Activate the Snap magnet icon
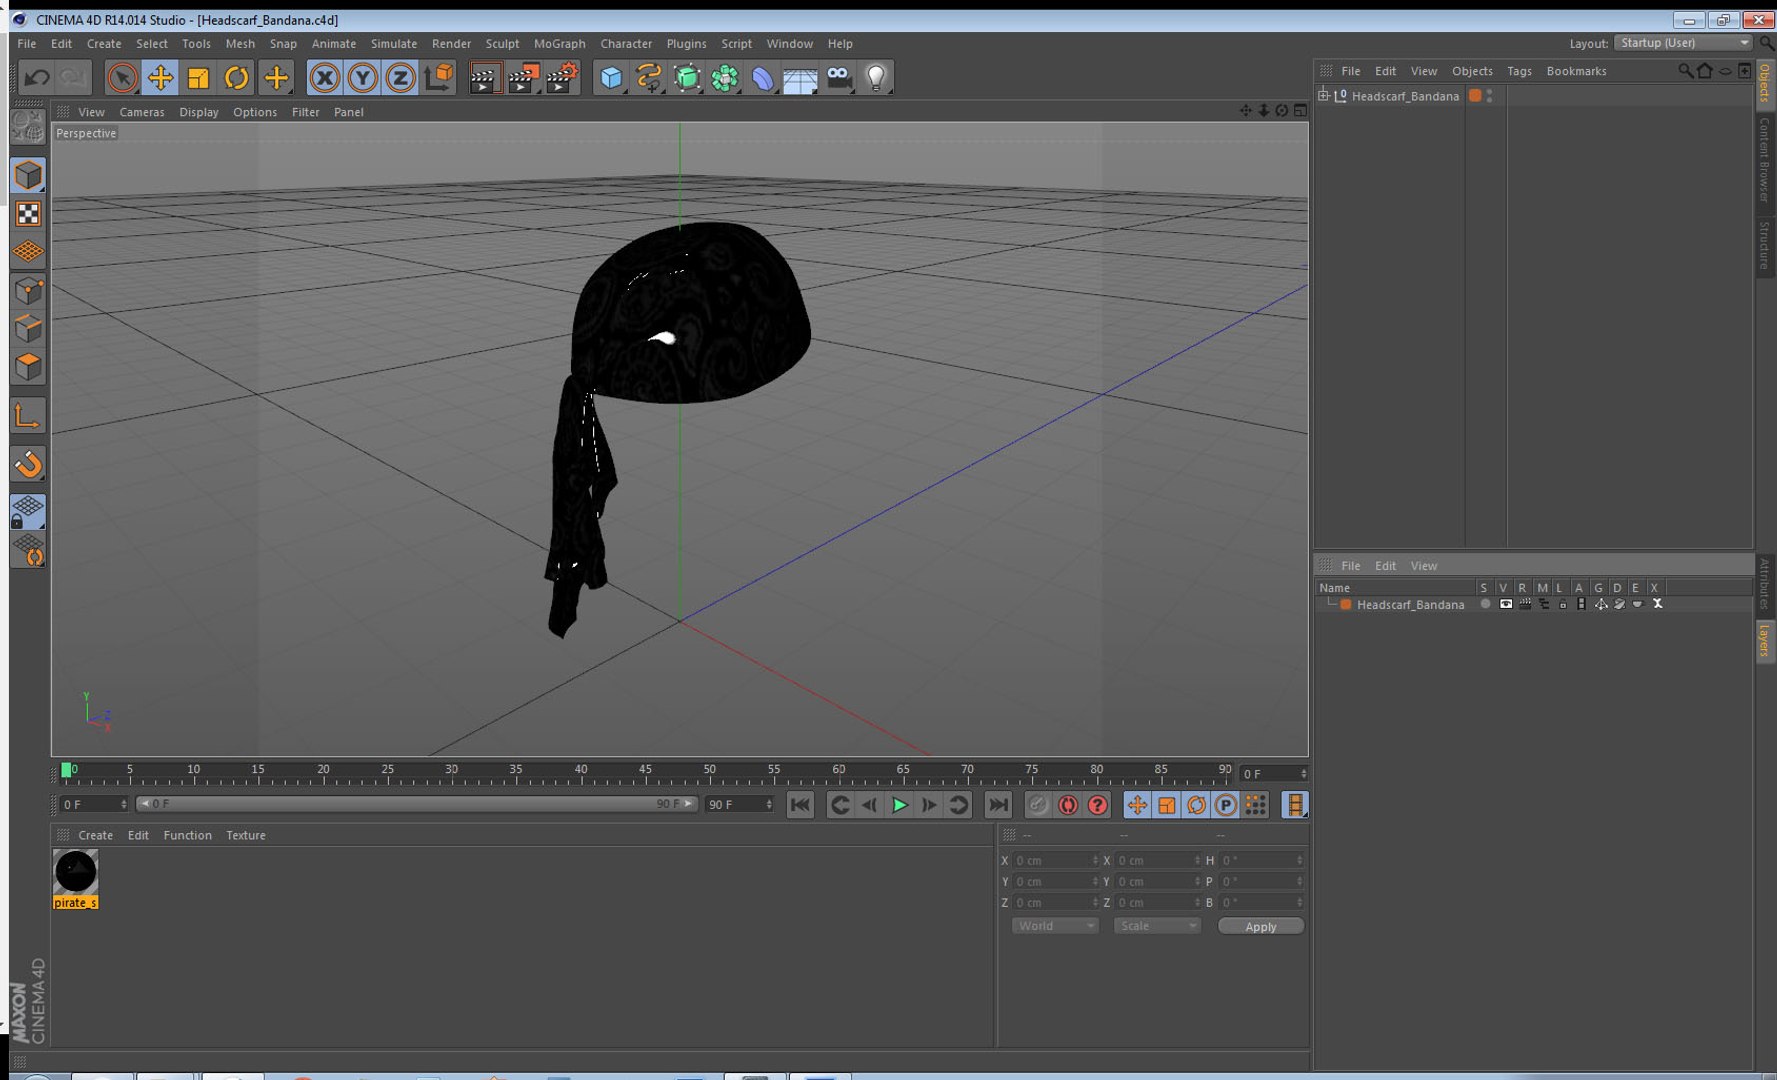1777x1080 pixels. 28,463
